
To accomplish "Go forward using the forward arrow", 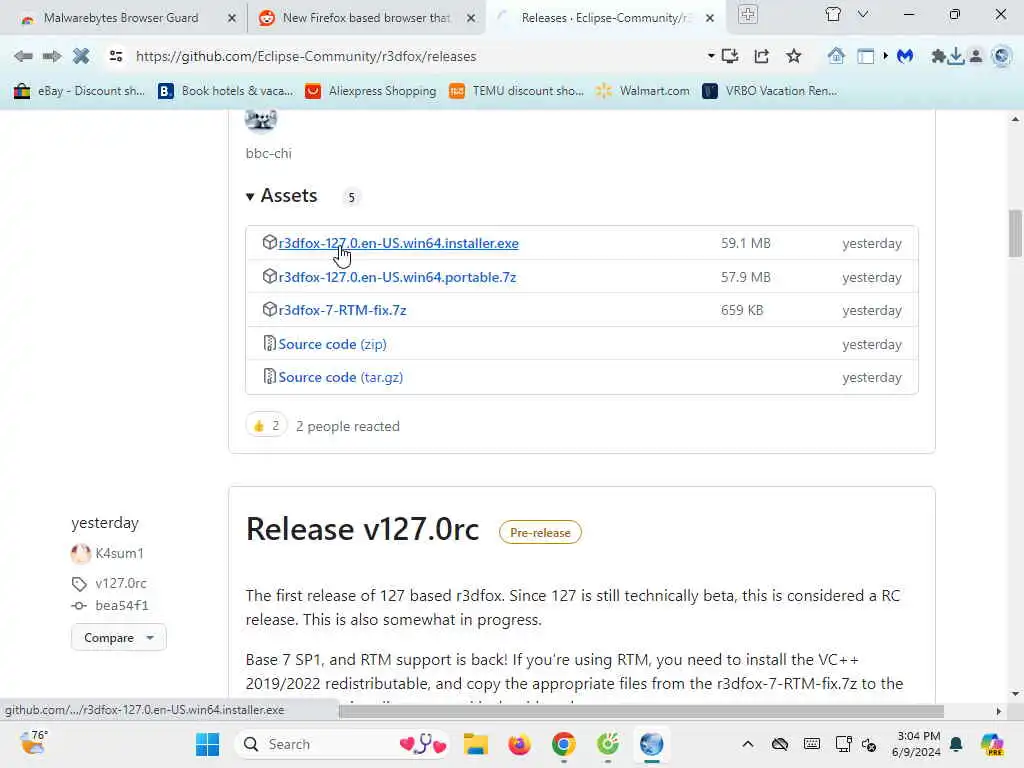I will pyautogui.click(x=52, y=56).
